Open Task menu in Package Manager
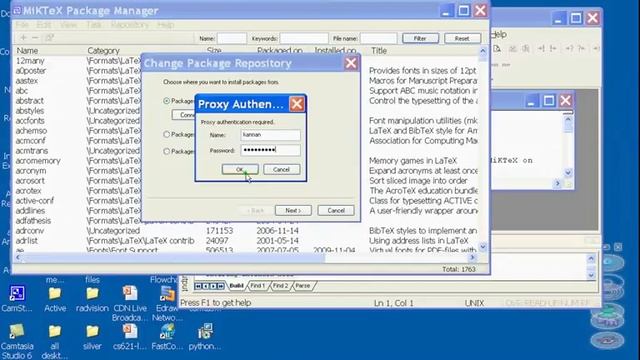The image size is (640, 360). pos(93,25)
